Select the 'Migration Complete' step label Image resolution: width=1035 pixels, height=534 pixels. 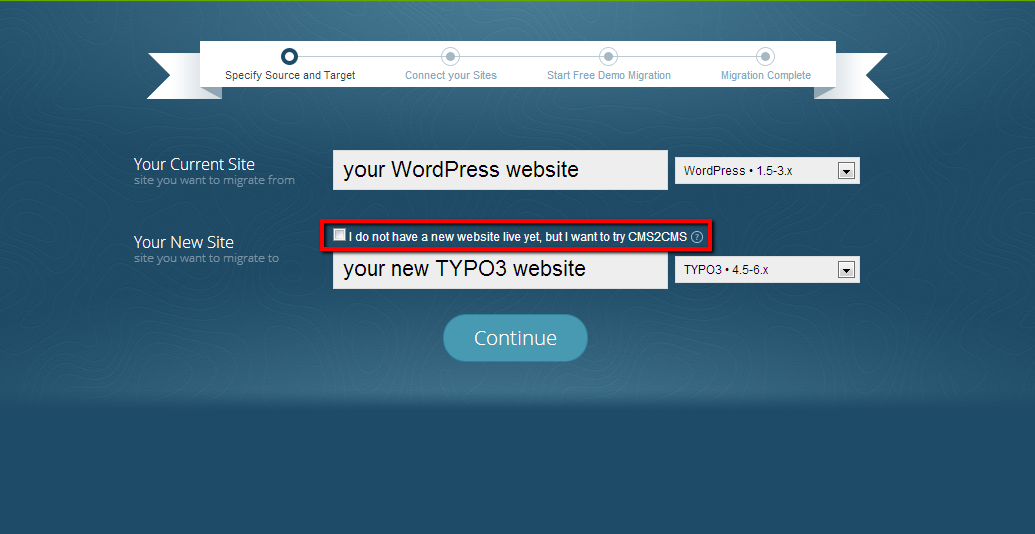[x=766, y=75]
